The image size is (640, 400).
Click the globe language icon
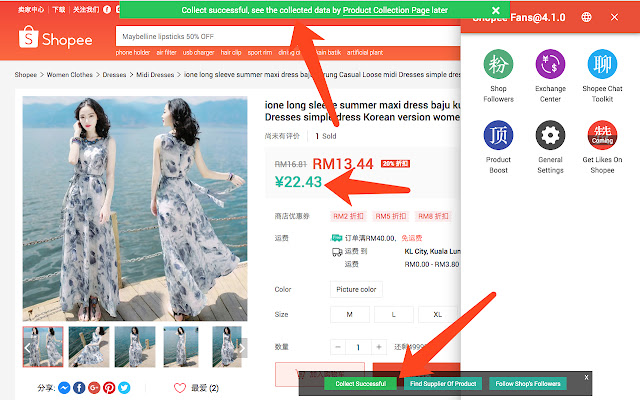tap(586, 17)
